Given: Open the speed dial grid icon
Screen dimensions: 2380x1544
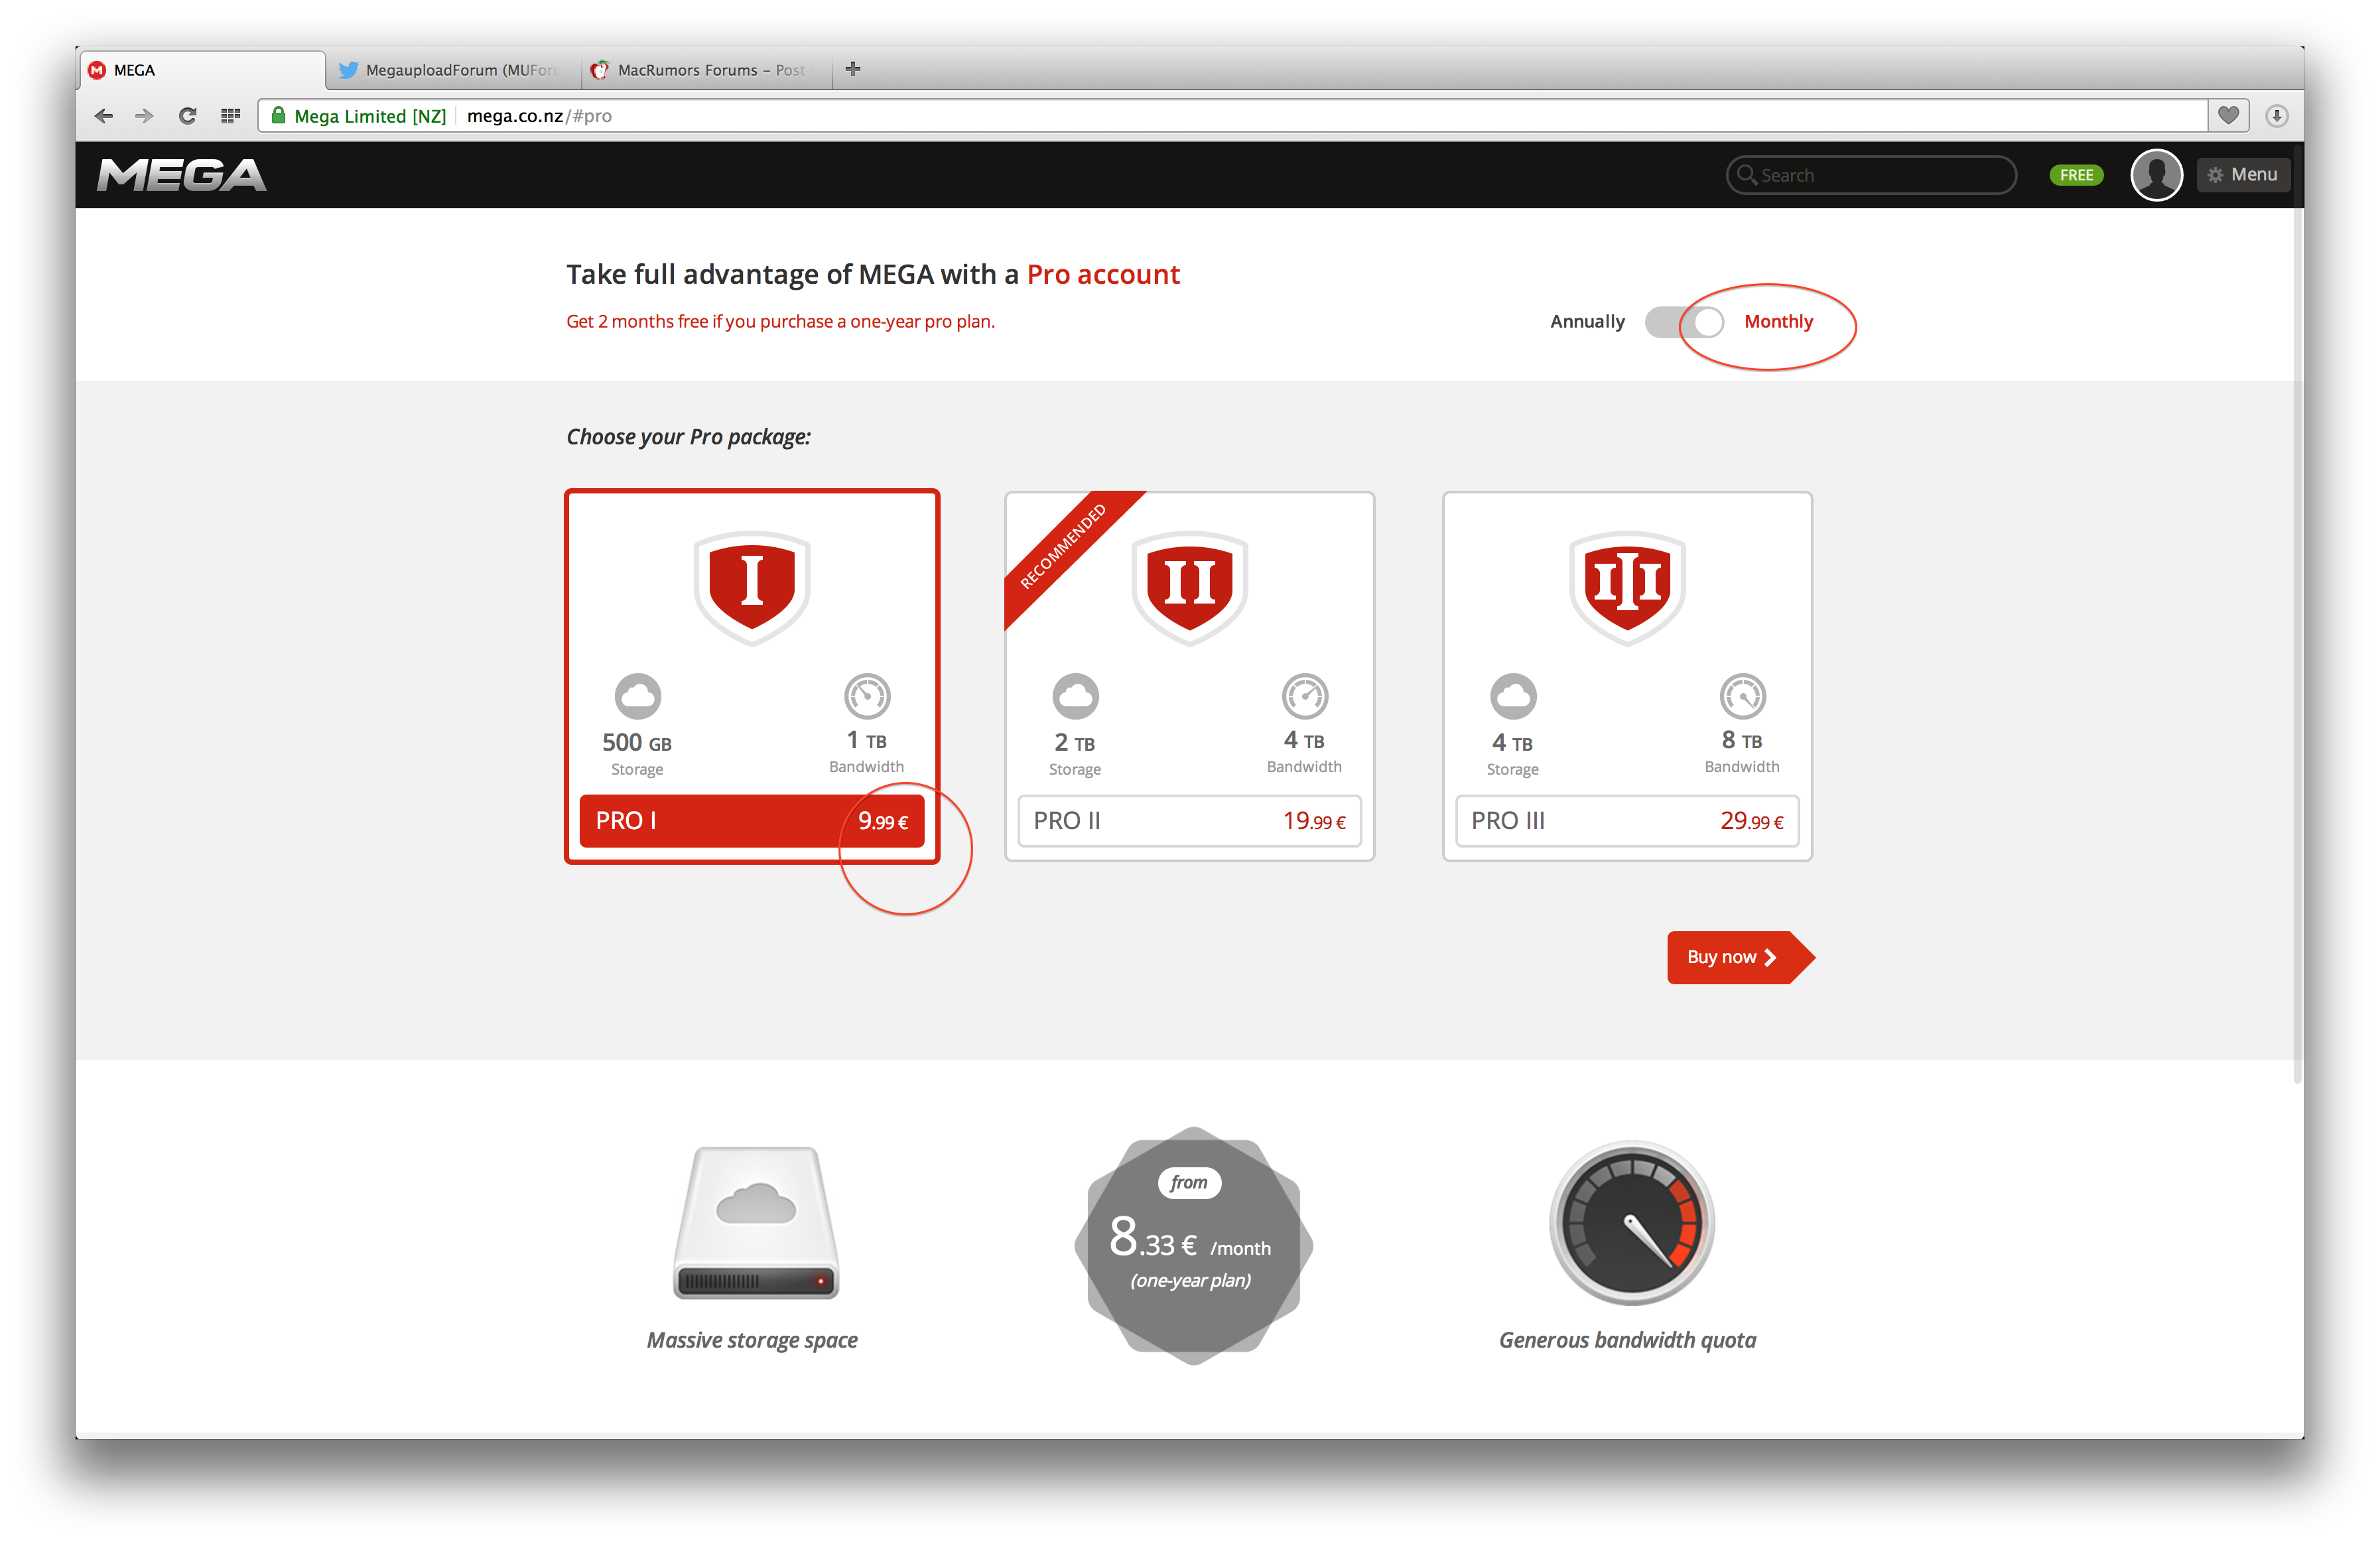Looking at the screenshot, I should 231,116.
